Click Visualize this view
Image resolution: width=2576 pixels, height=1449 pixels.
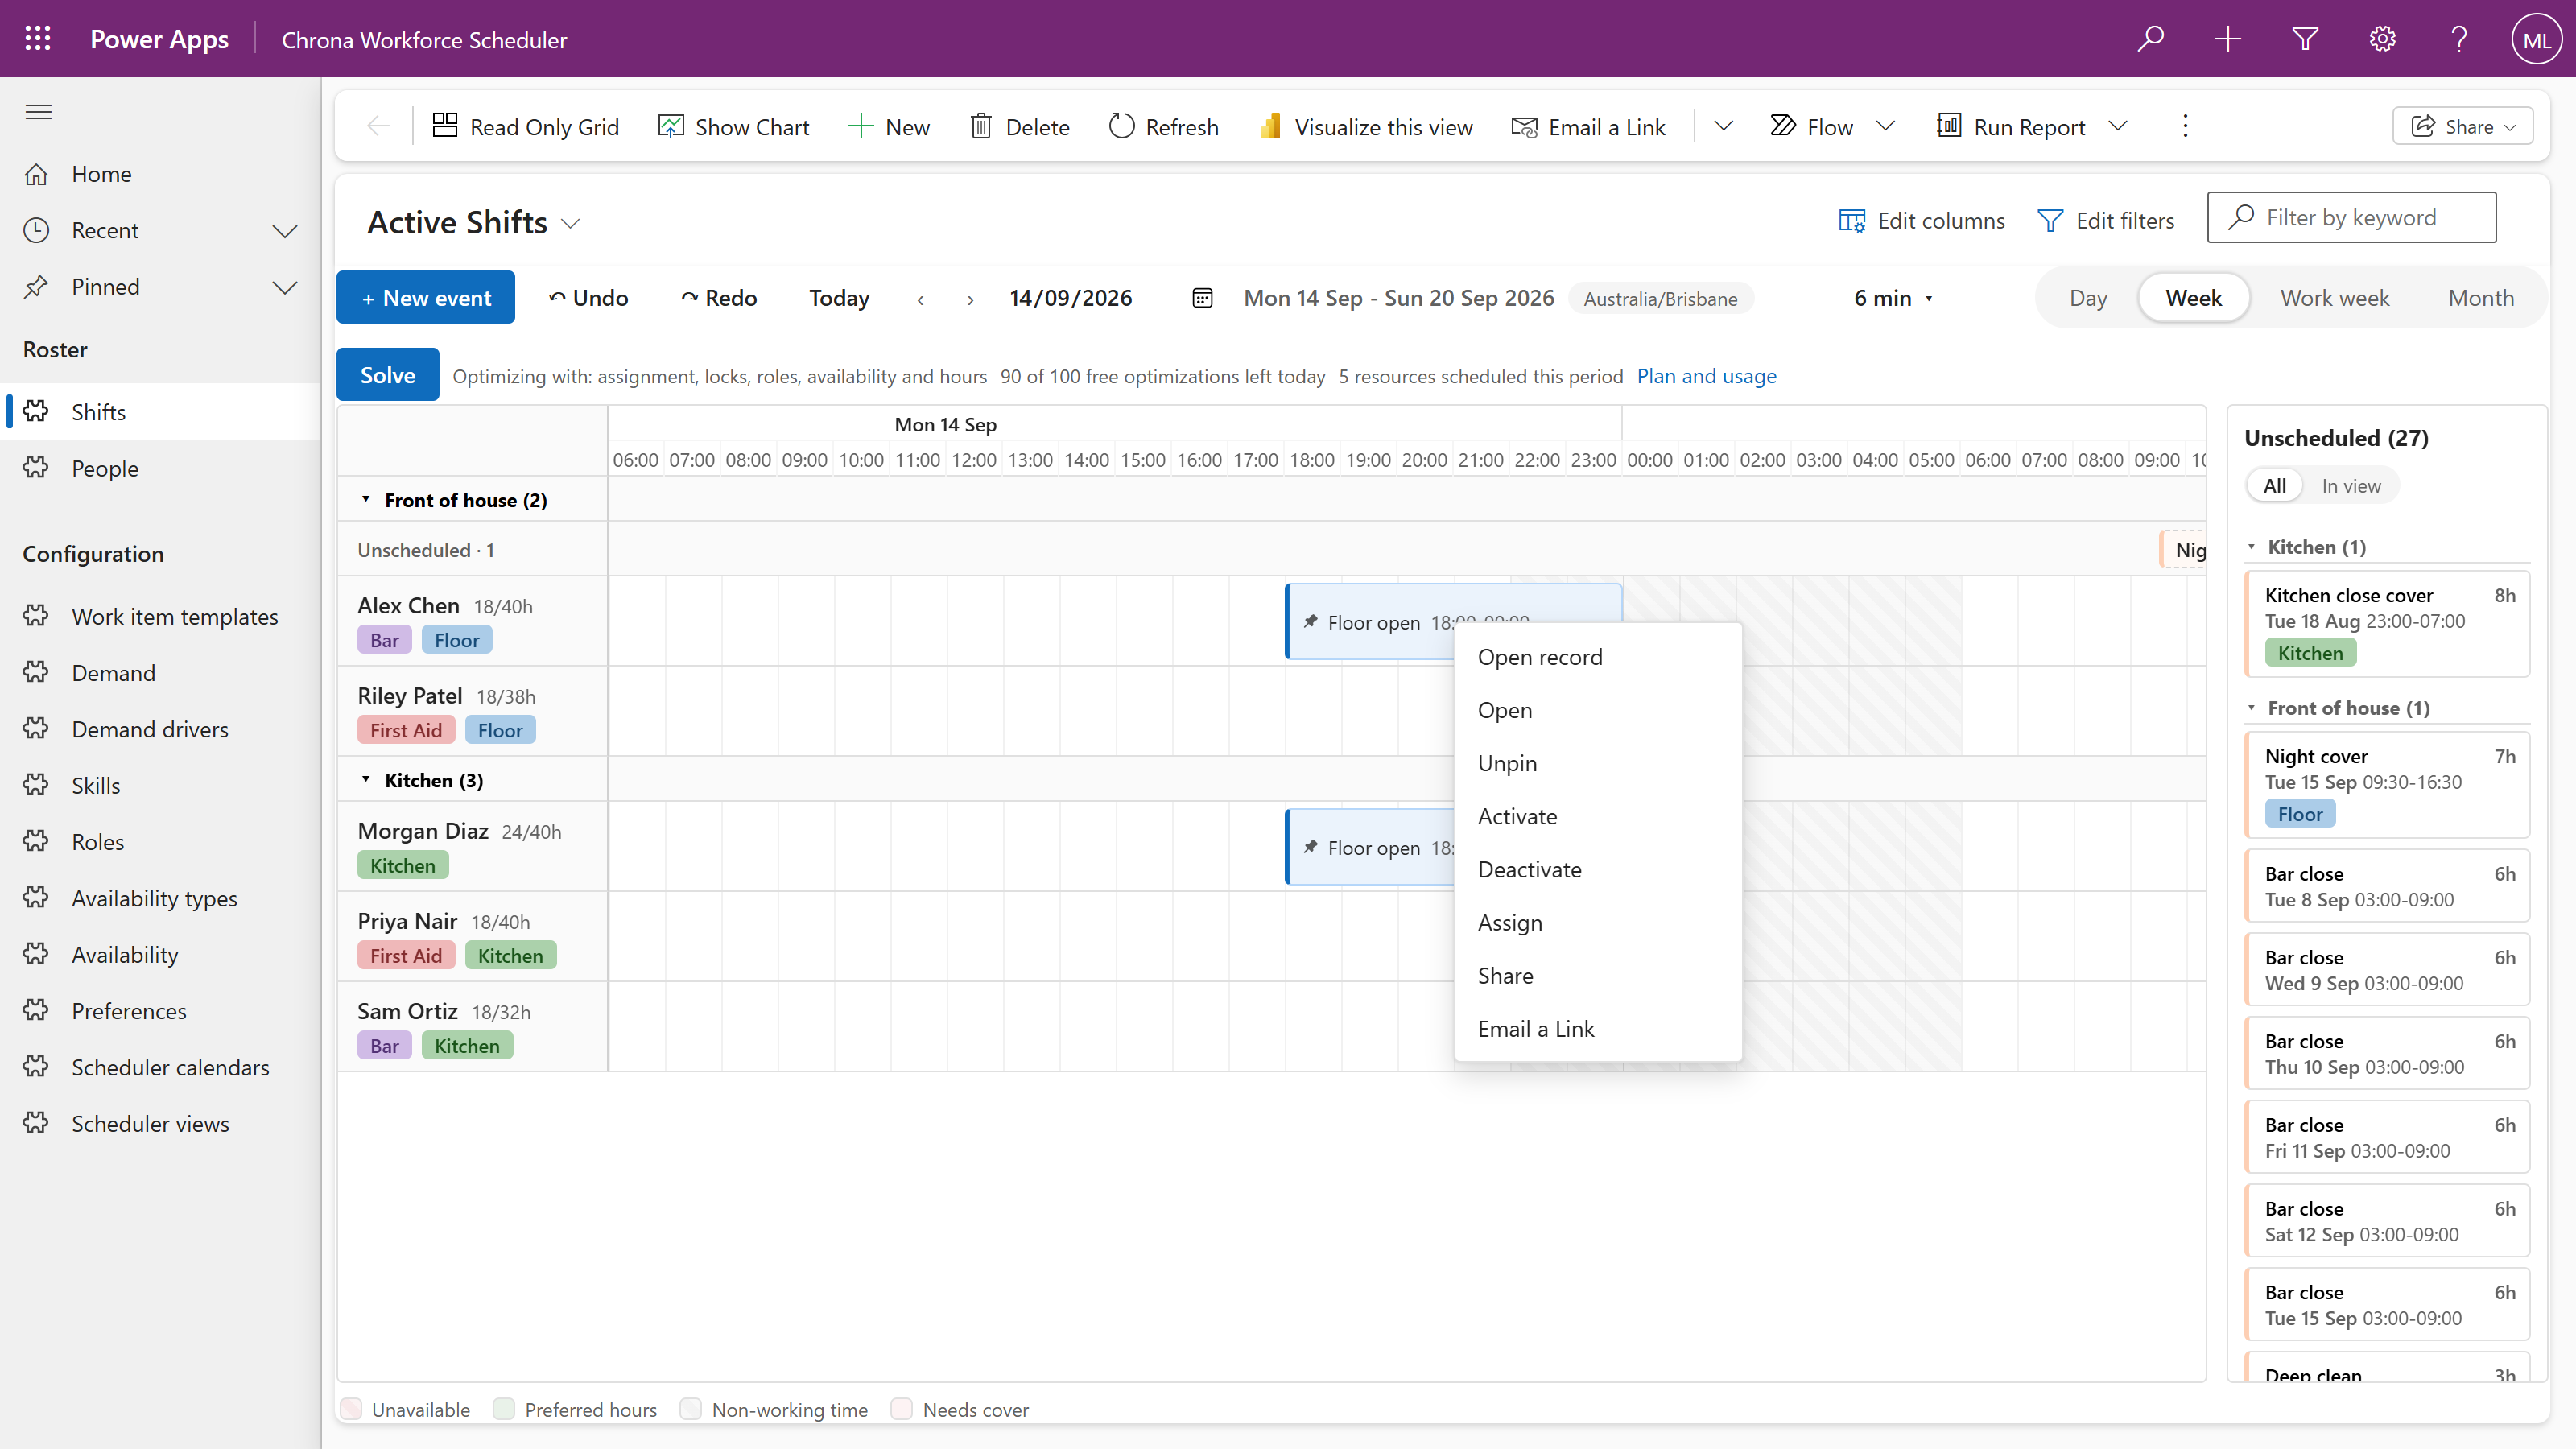click(x=1366, y=127)
